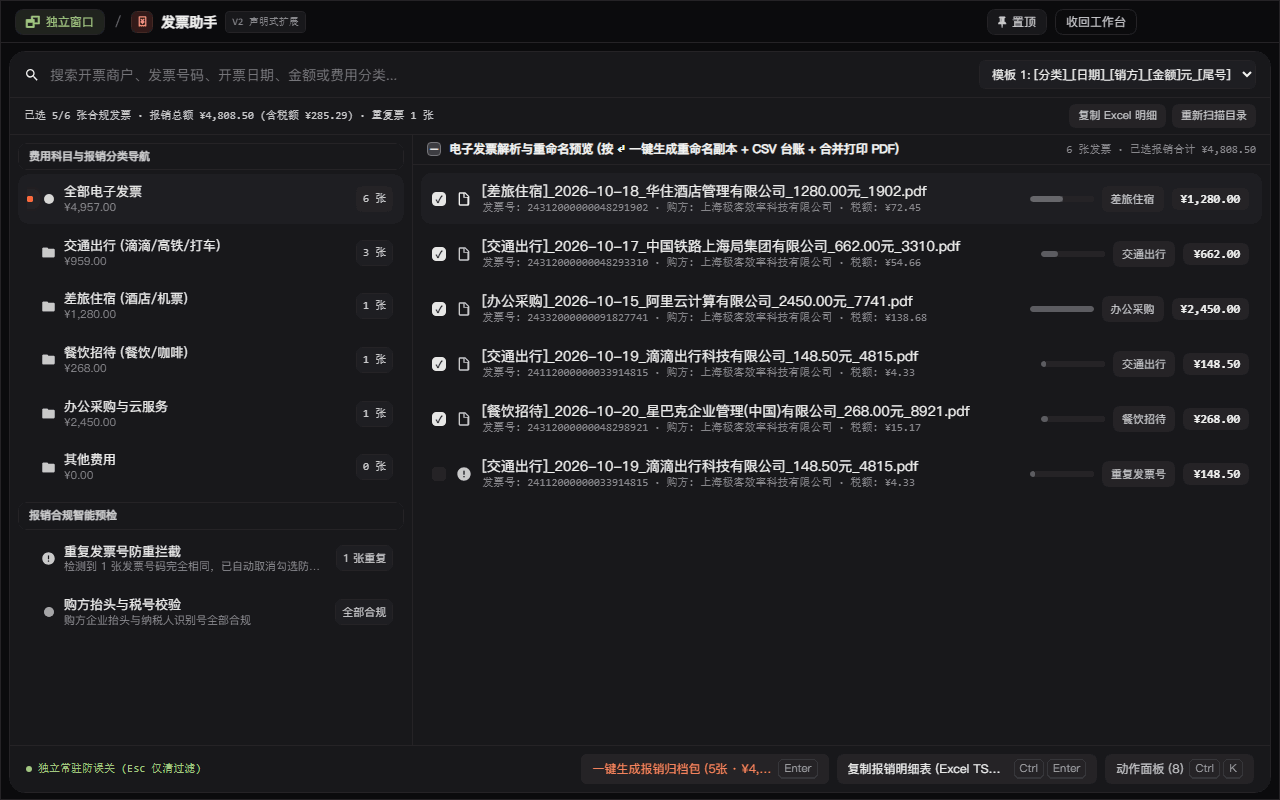Click the 餐饮招待 tag on 星巴克 row
The image size is (1280, 800).
[x=1144, y=419]
